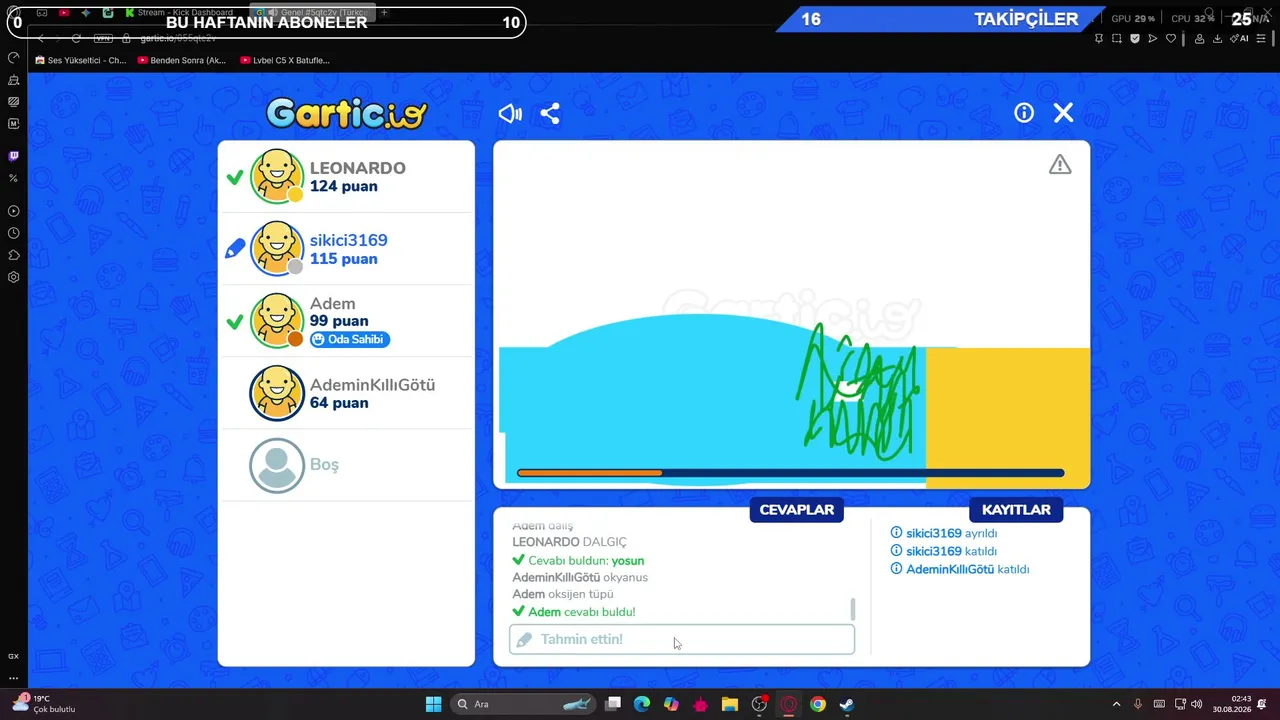Click the Twitch icon in Opera sidebar

(14, 156)
